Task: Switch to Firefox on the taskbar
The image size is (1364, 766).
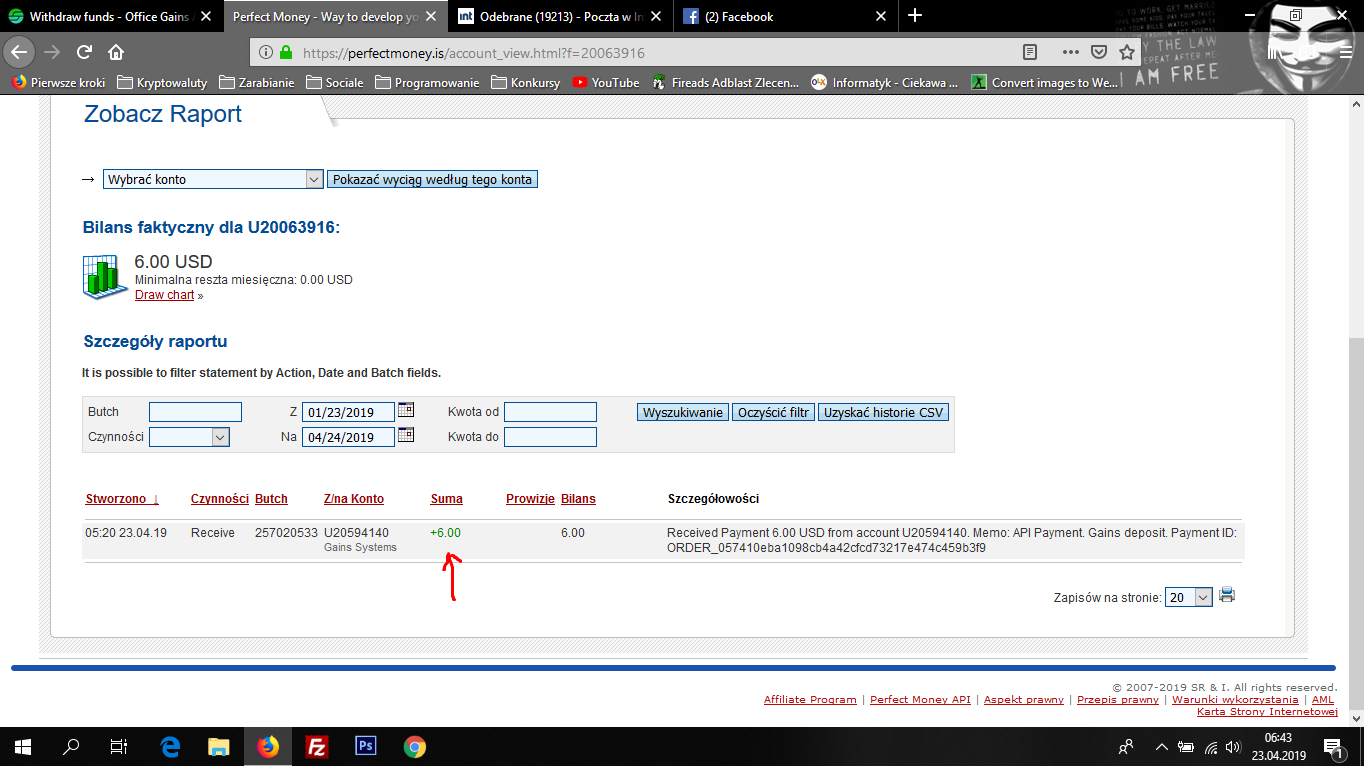Action: click(x=267, y=746)
